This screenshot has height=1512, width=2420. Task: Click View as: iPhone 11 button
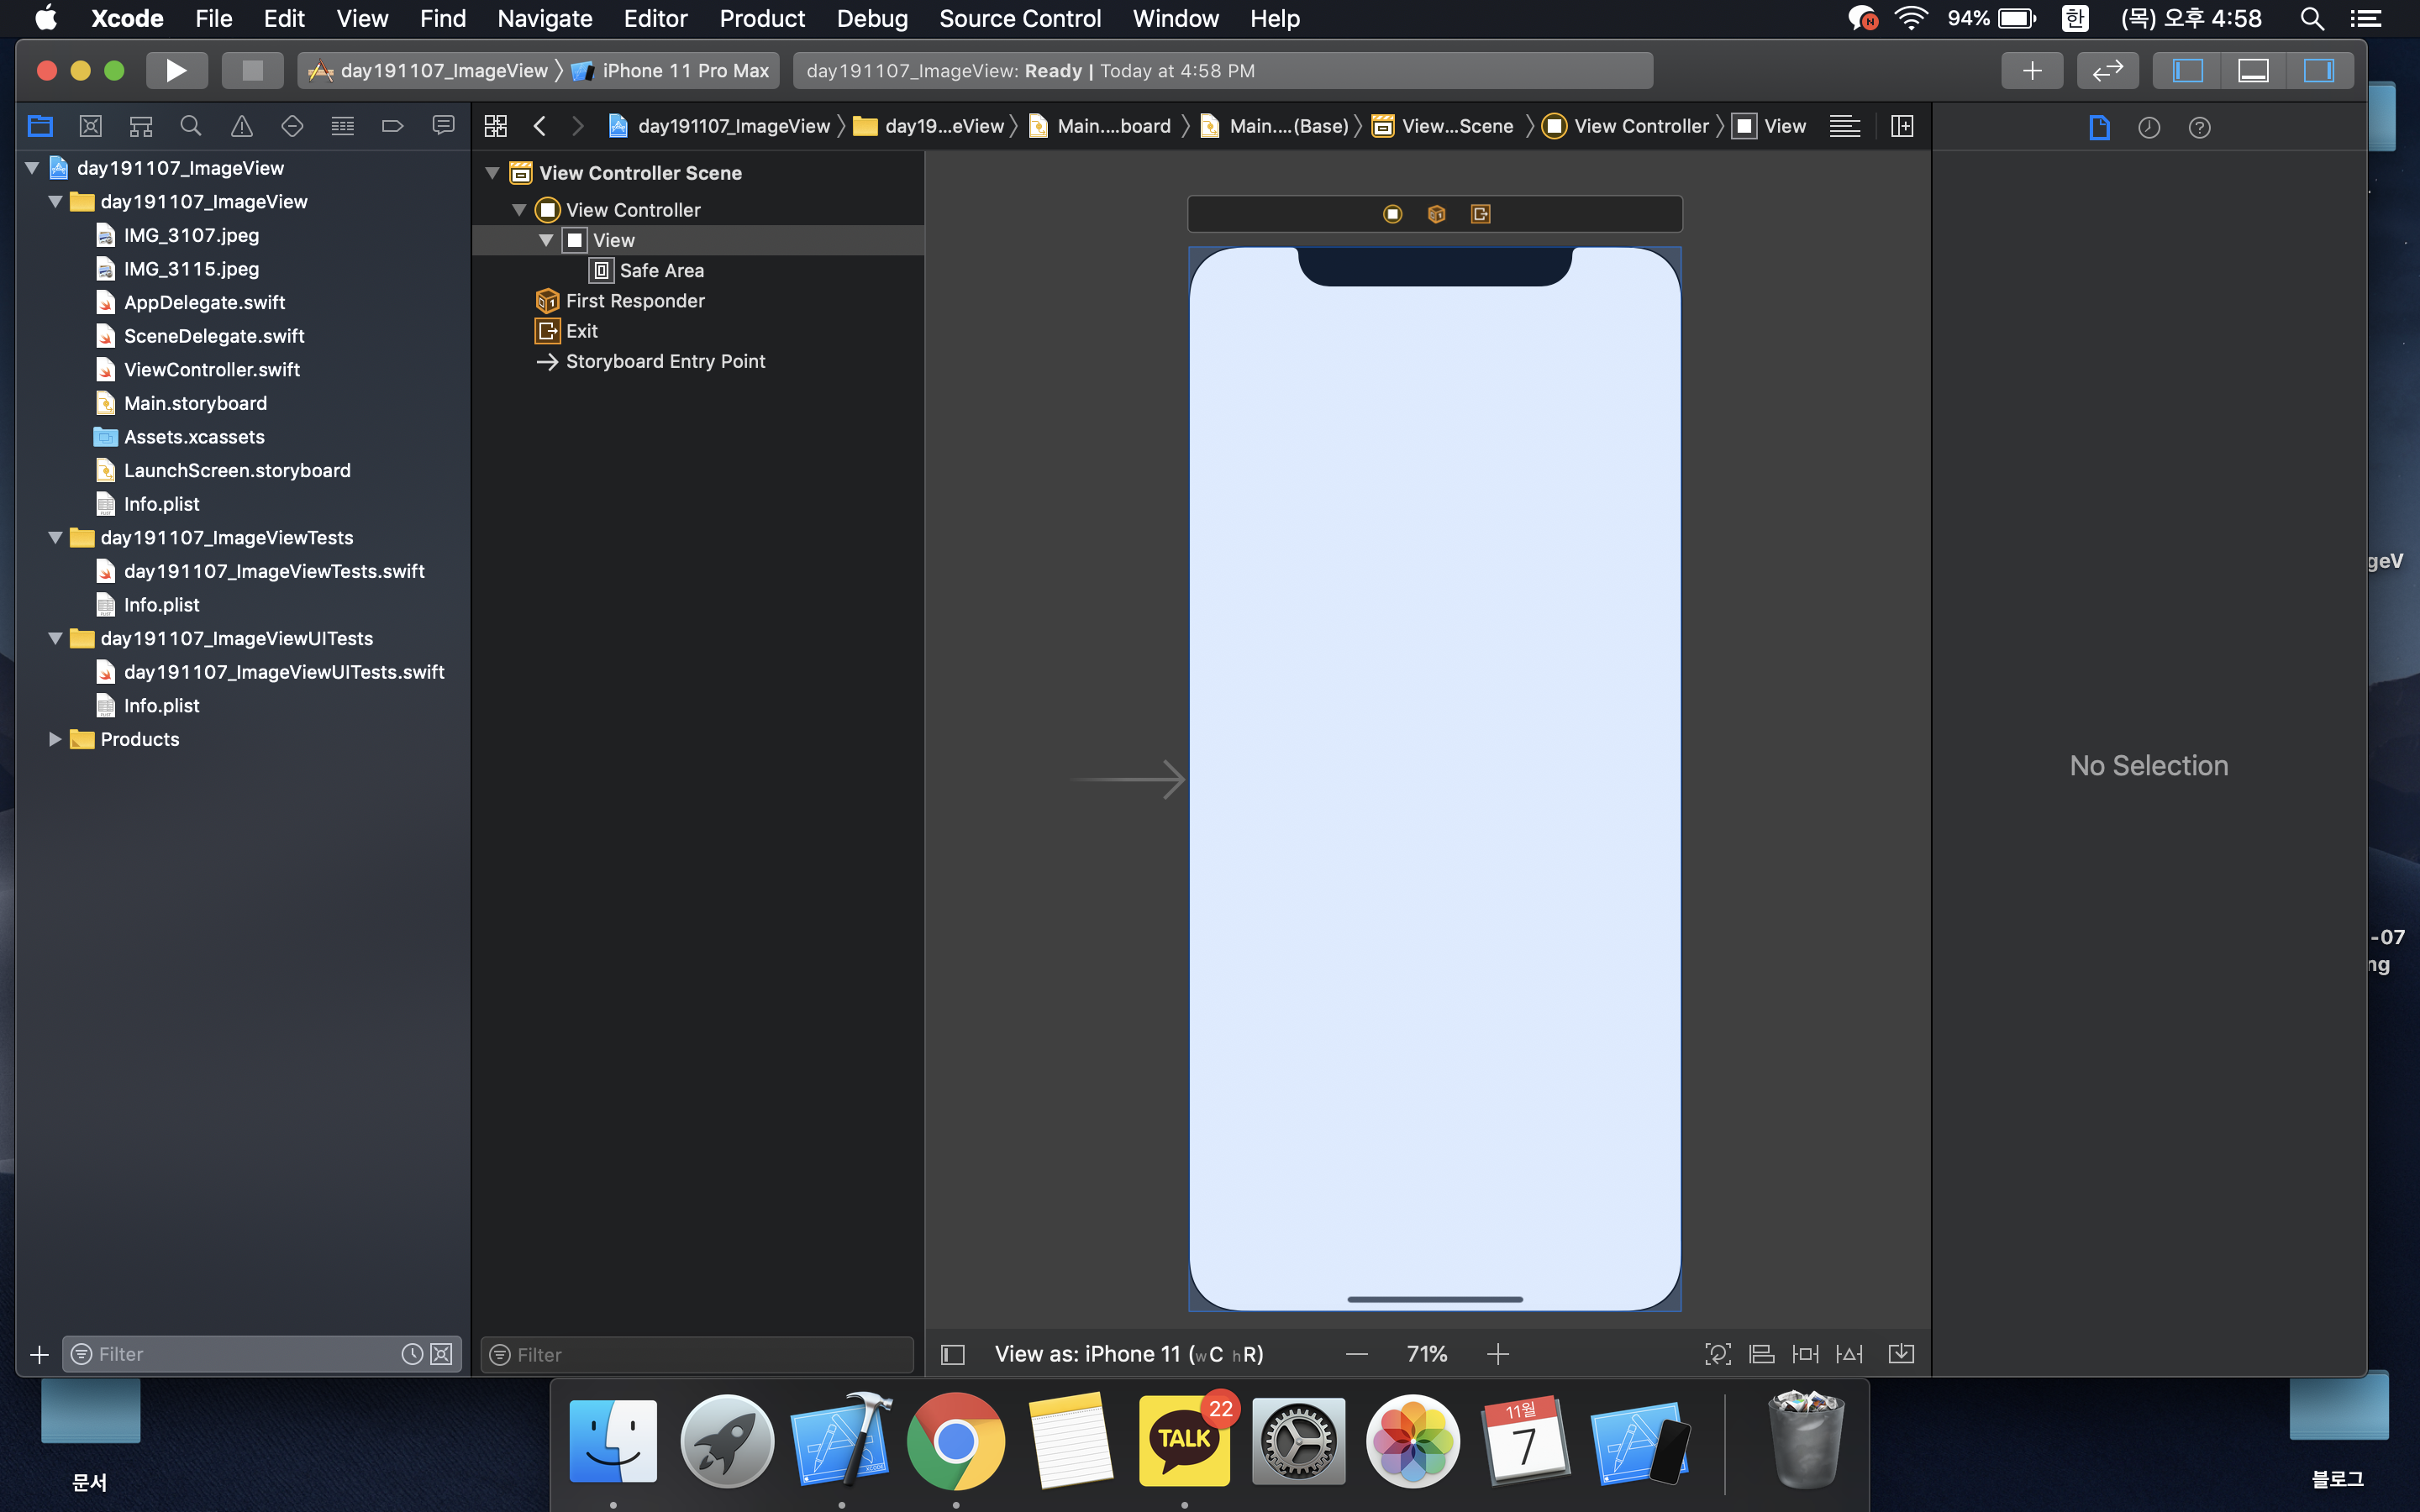1128,1354
